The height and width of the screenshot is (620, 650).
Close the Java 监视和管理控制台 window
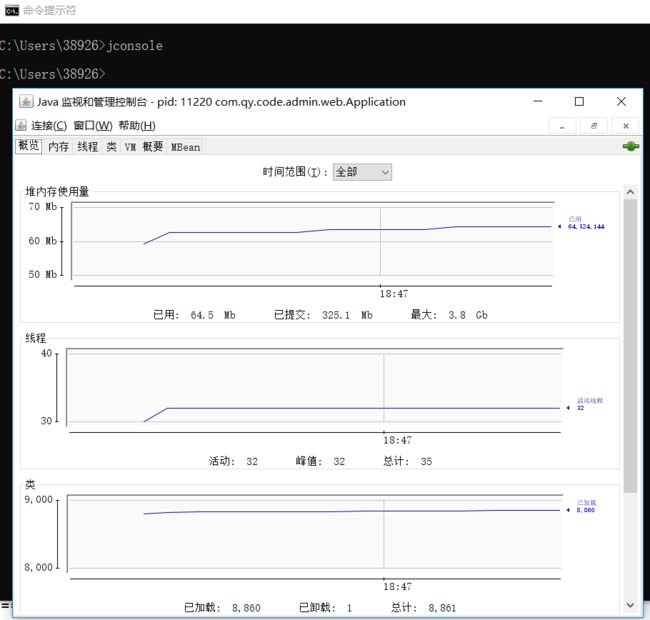(621, 102)
